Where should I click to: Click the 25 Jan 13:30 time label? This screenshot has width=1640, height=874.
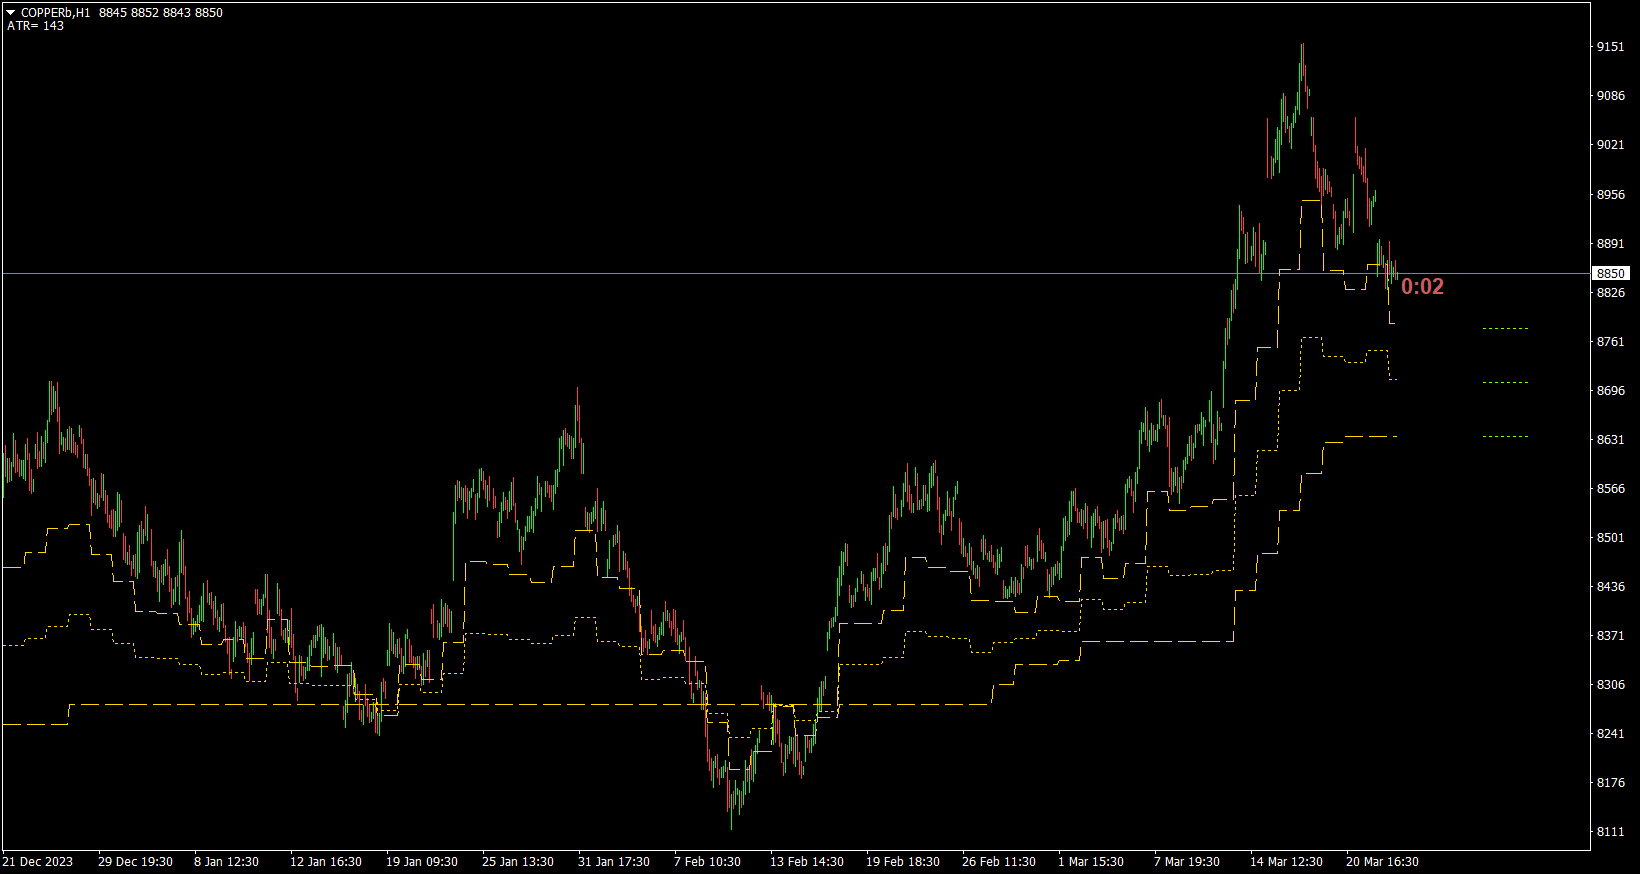coord(518,862)
